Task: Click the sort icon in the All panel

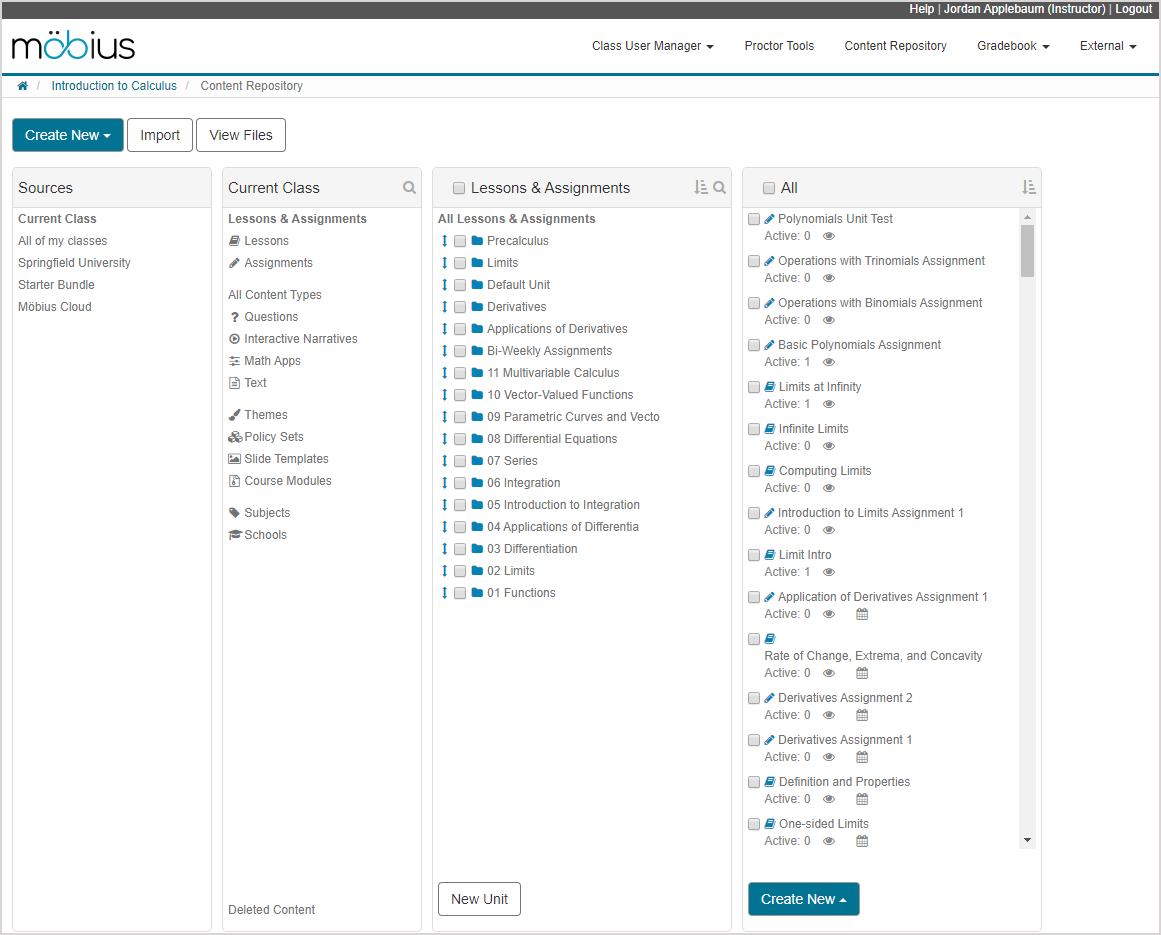Action: point(1029,187)
